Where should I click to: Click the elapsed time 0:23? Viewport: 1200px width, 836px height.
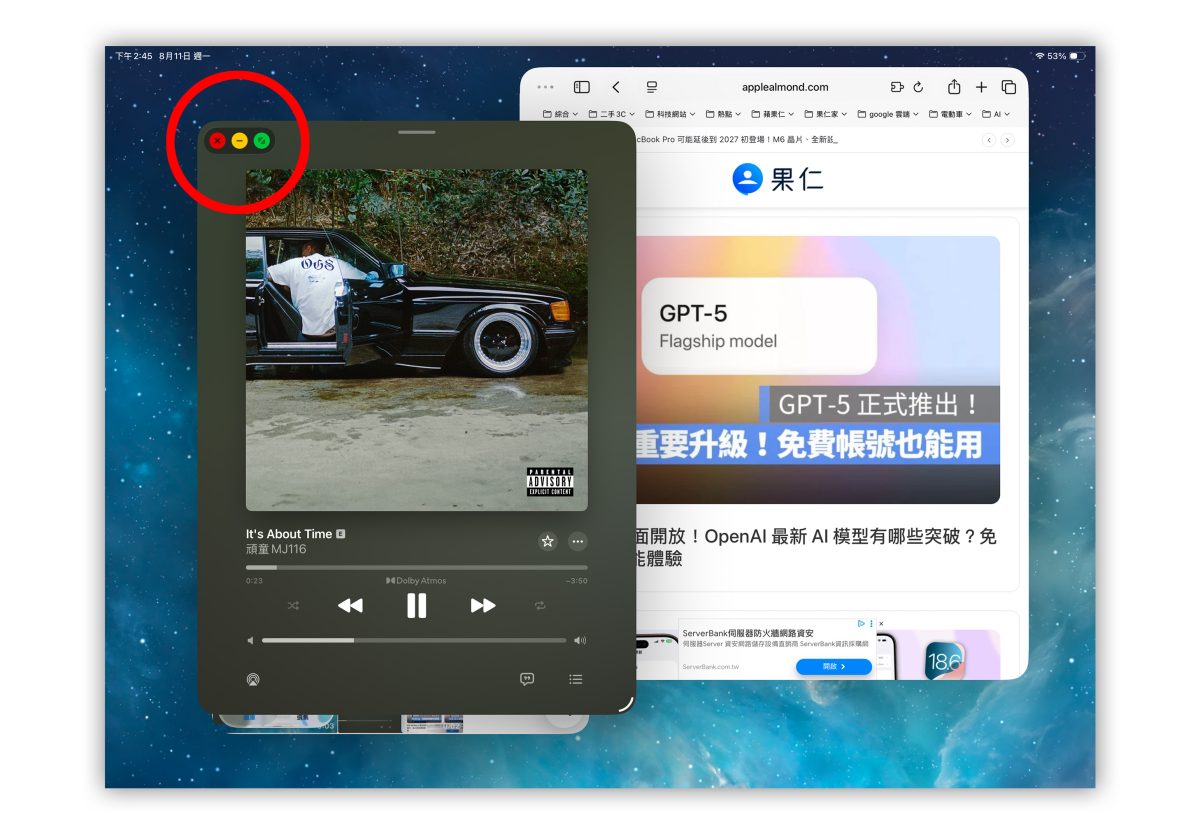(254, 580)
